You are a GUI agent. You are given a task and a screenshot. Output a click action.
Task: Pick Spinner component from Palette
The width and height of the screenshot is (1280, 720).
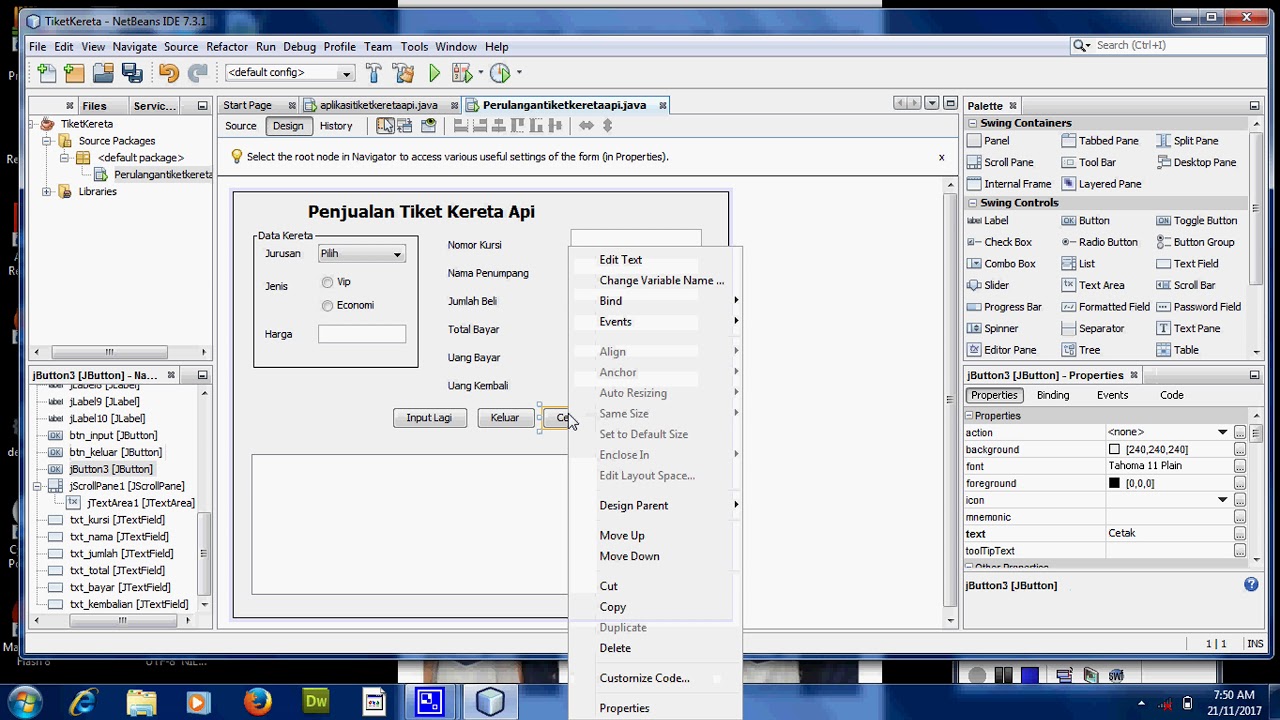pyautogui.click(x=993, y=328)
